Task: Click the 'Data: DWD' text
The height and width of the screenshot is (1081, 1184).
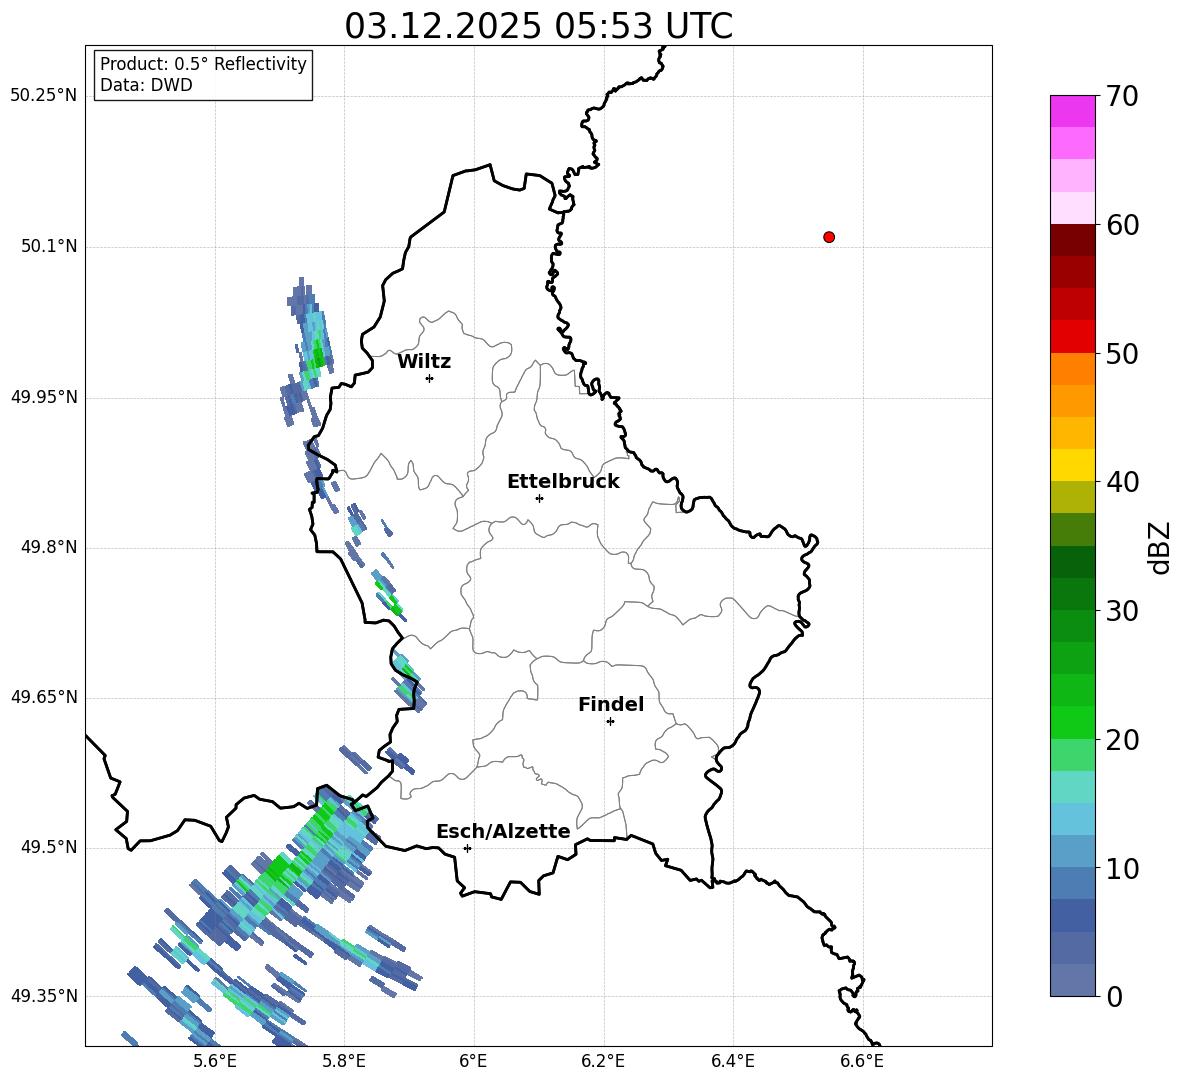Action: click(146, 85)
